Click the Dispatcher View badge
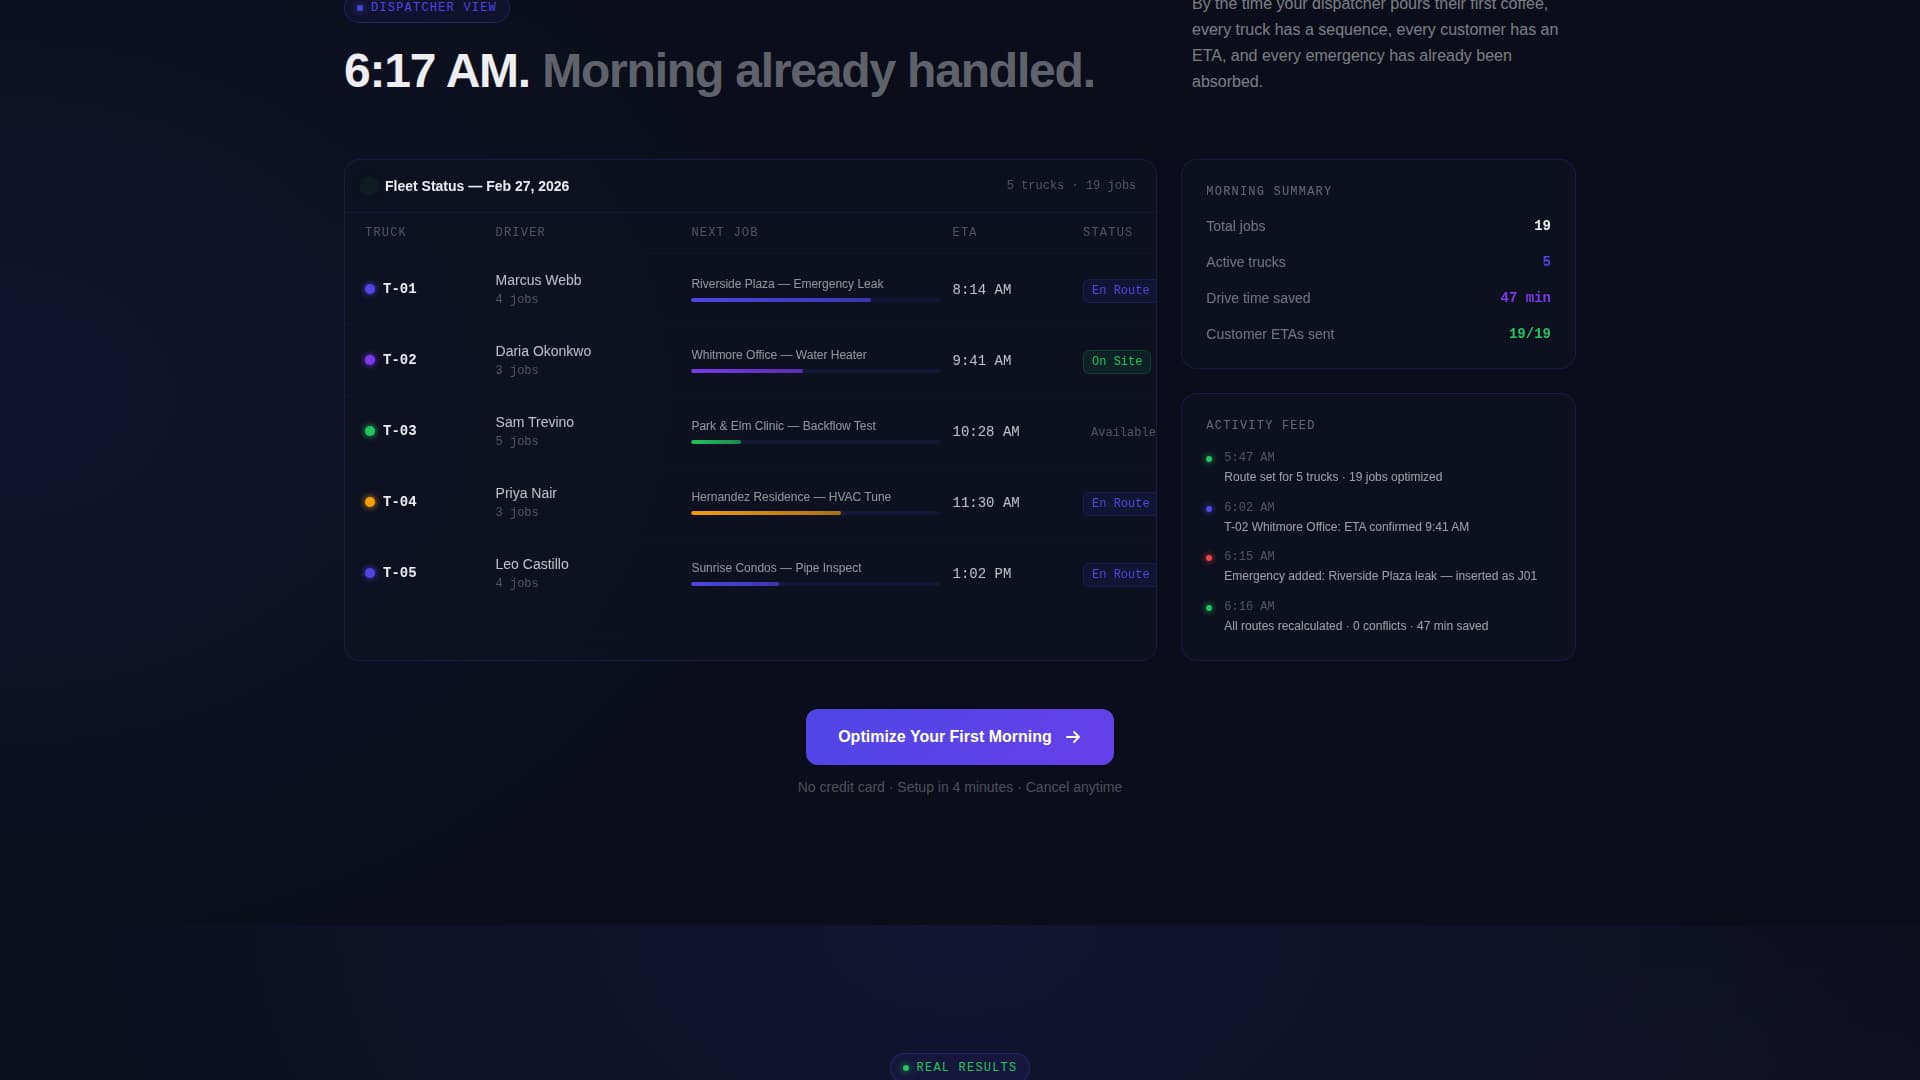Screen dimensions: 1920x1080 (427, 8)
